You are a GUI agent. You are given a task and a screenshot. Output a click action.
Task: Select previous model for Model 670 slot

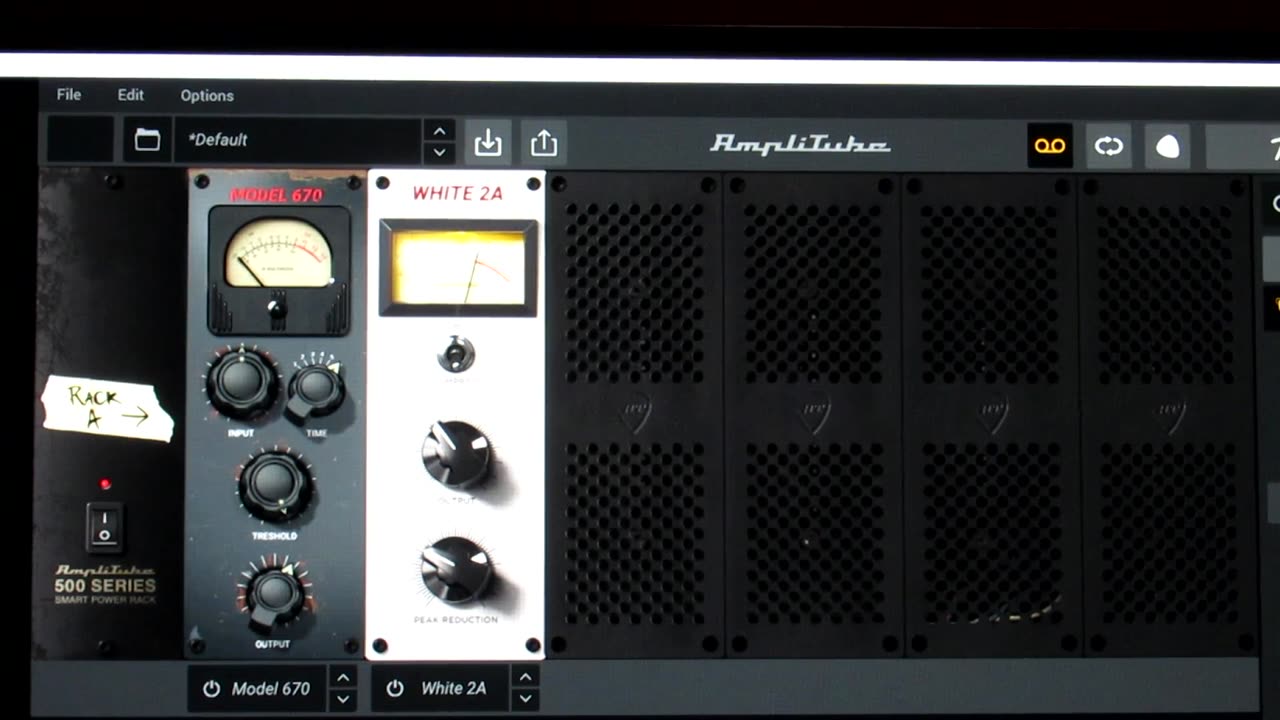(343, 677)
